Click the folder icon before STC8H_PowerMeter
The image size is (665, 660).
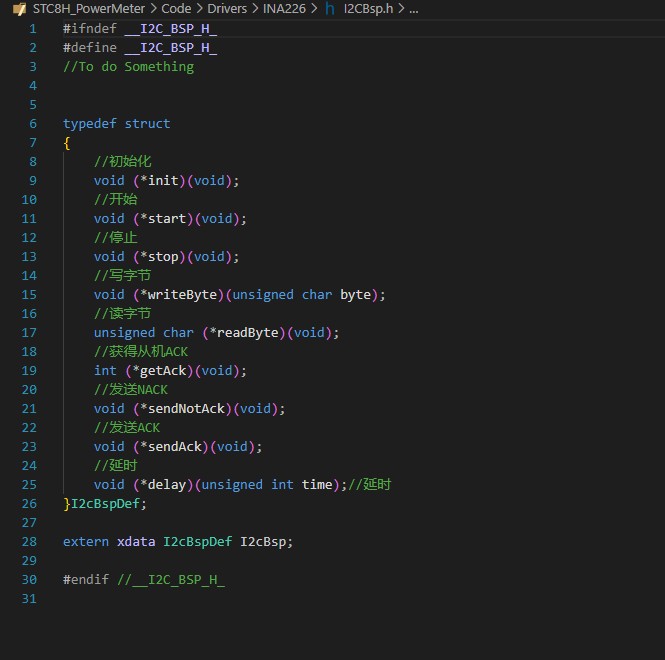pos(20,9)
